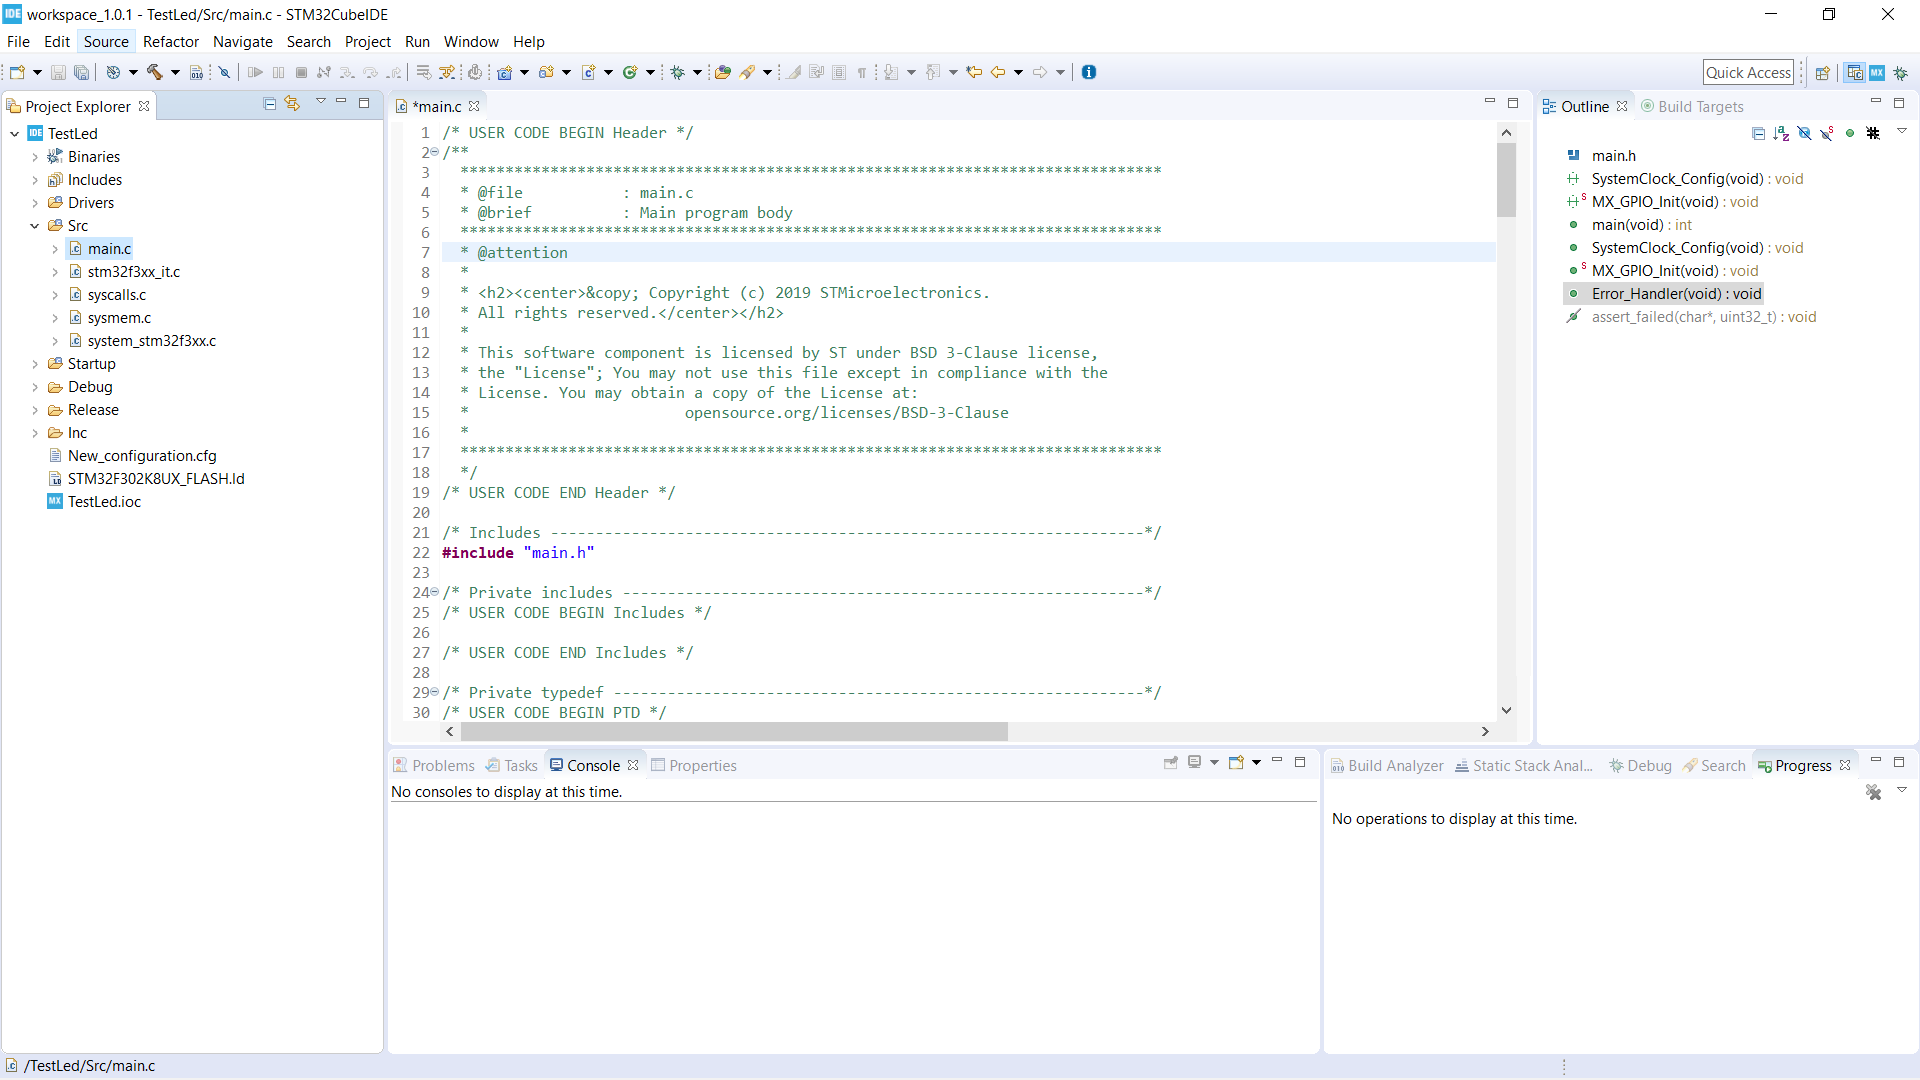Open the File menu
The width and height of the screenshot is (1920, 1080).
18,41
